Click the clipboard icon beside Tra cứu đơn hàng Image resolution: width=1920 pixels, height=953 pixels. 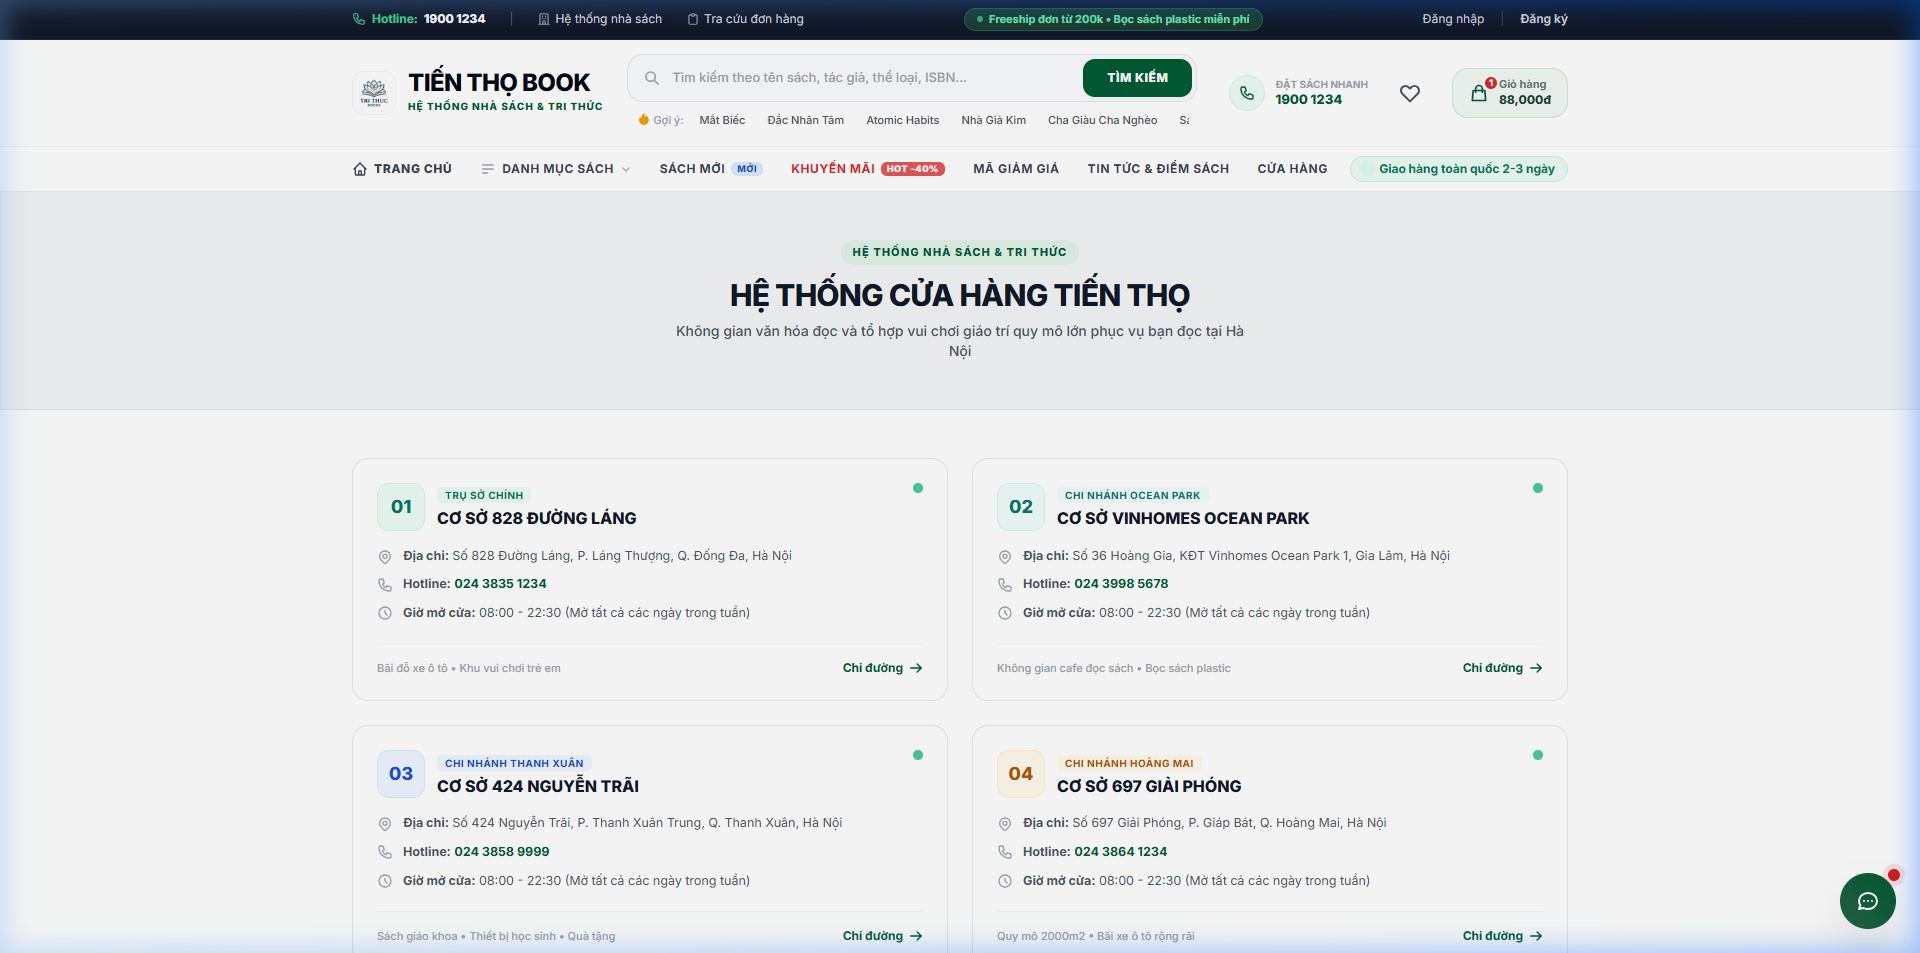click(692, 19)
